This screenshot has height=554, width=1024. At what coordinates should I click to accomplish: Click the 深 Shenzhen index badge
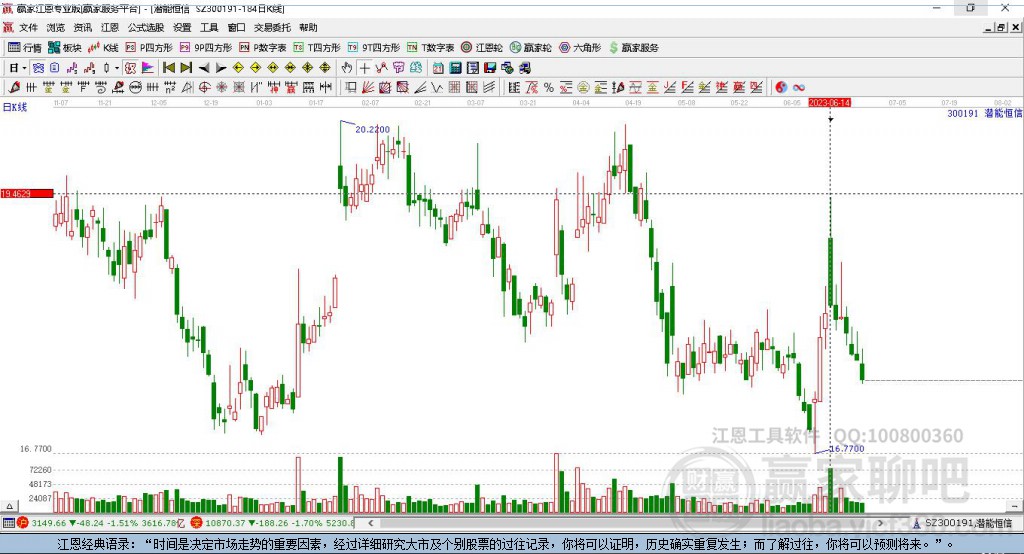point(196,523)
